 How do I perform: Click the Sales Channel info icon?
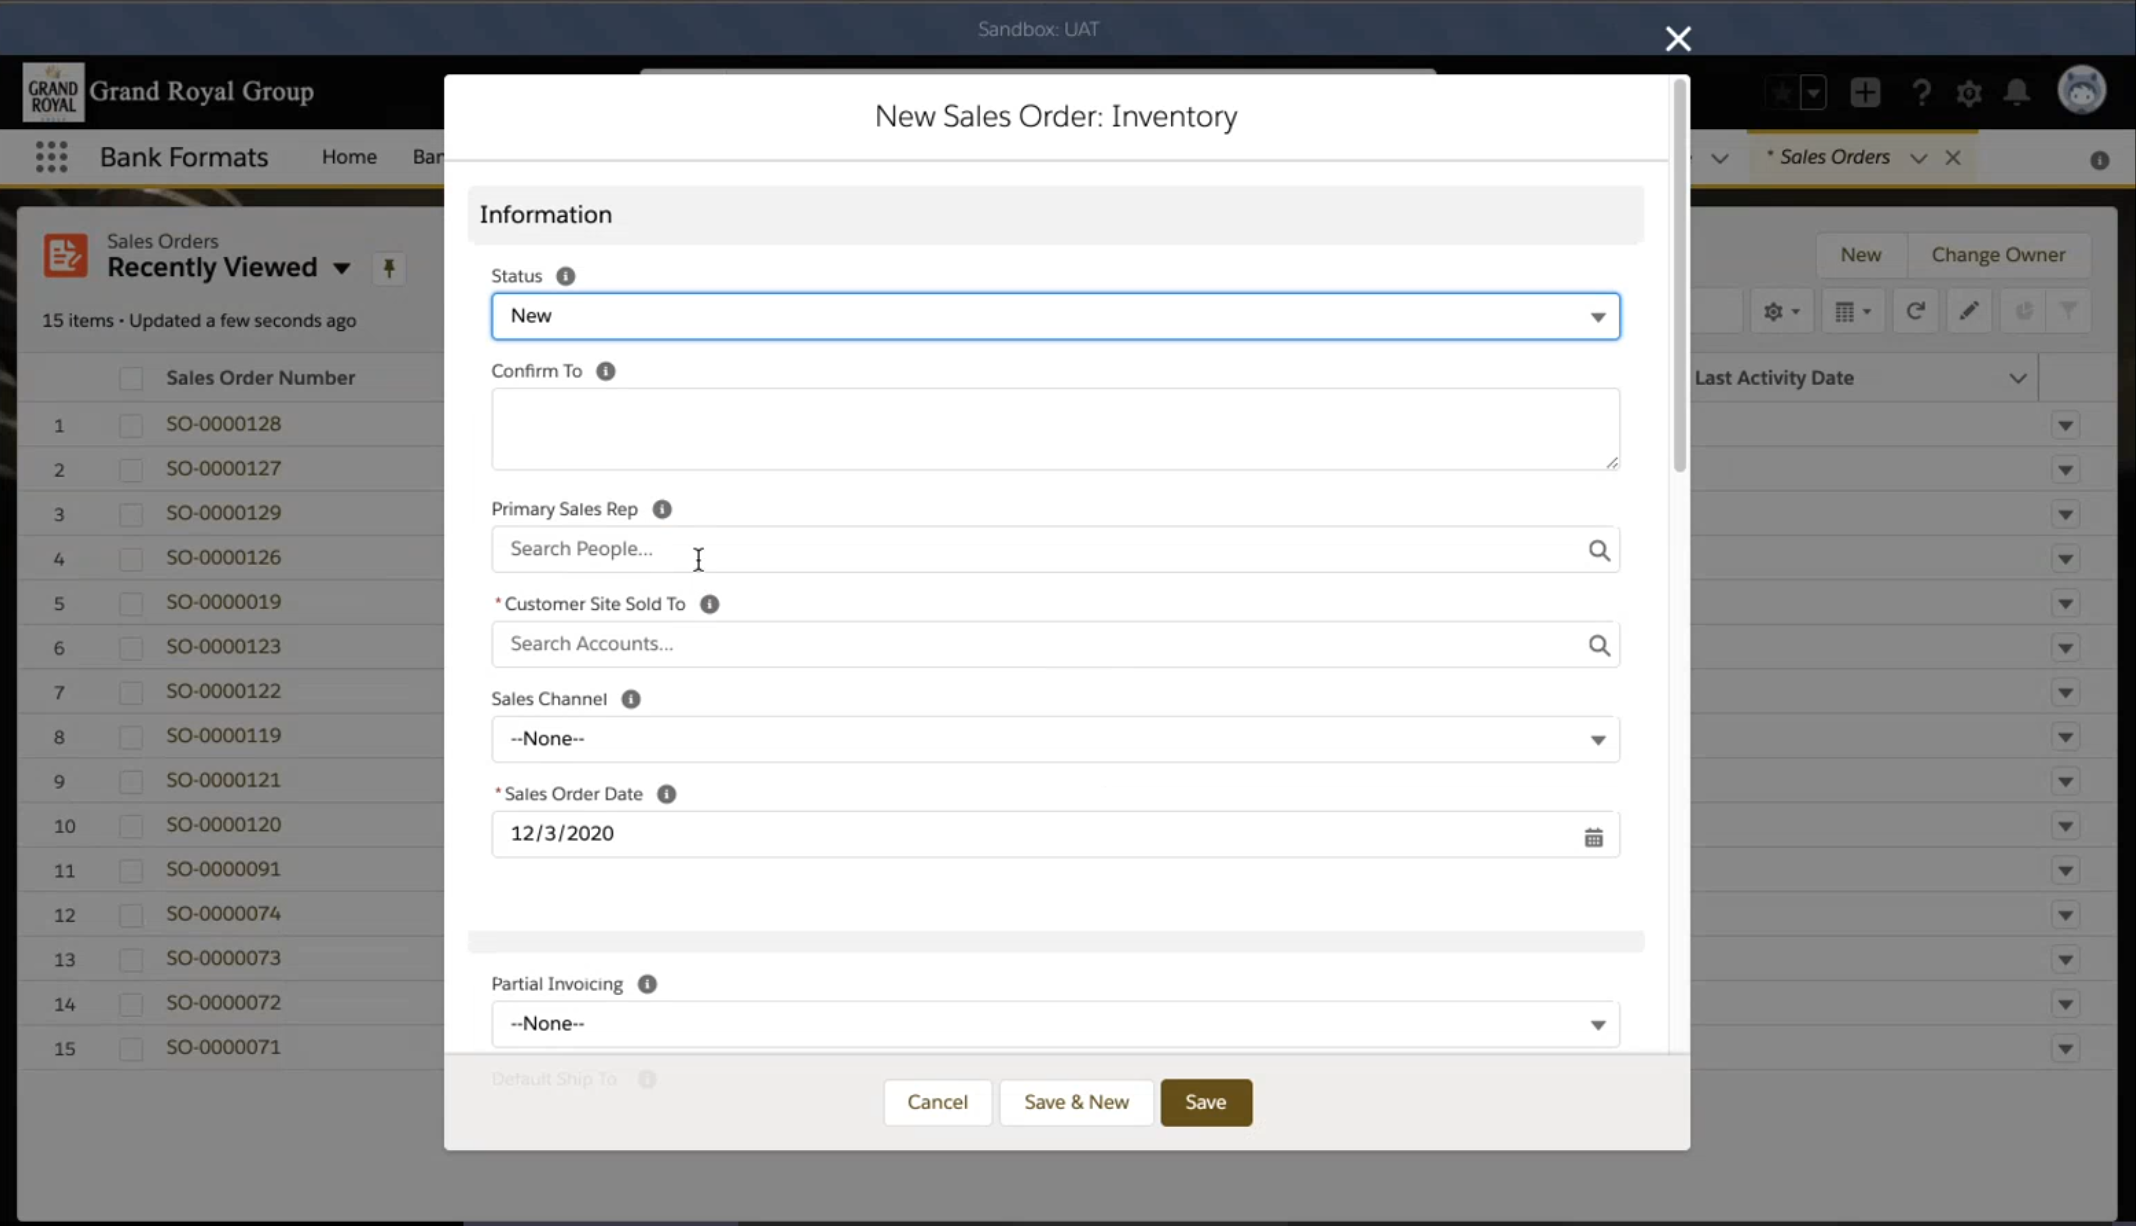tap(630, 699)
